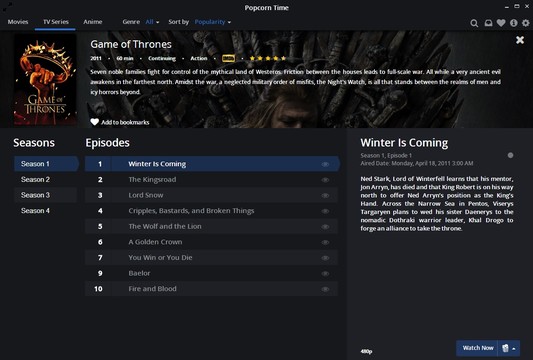Mark The Kingsroad as watched

[x=325, y=180]
